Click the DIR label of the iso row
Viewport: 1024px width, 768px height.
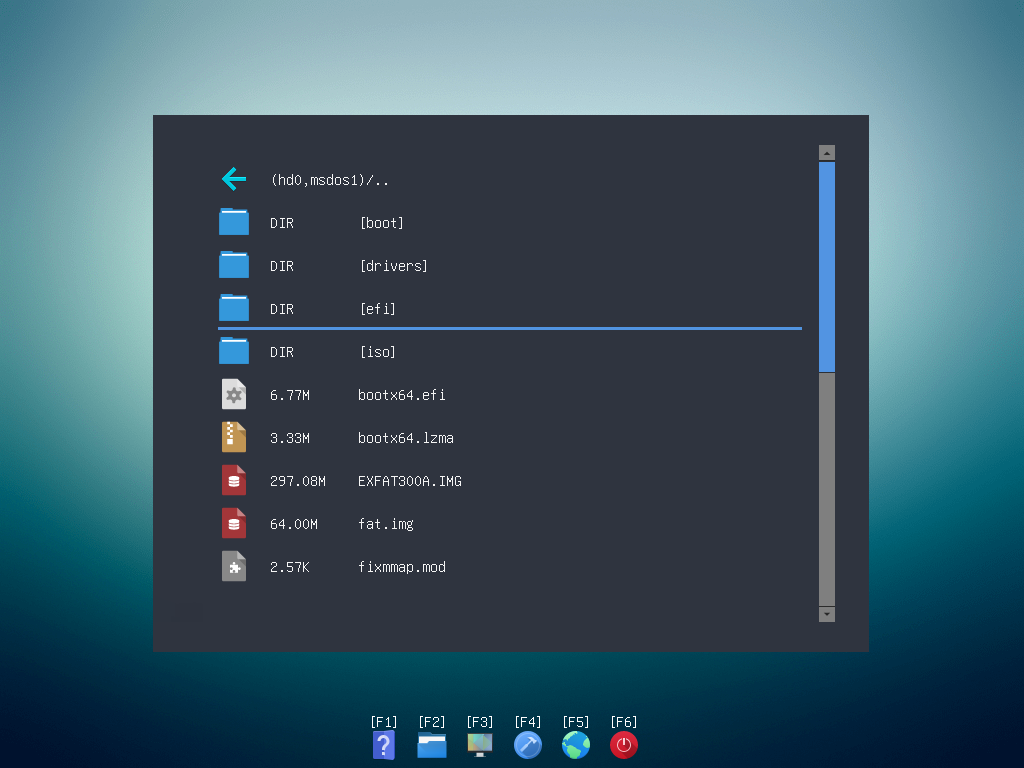point(282,353)
